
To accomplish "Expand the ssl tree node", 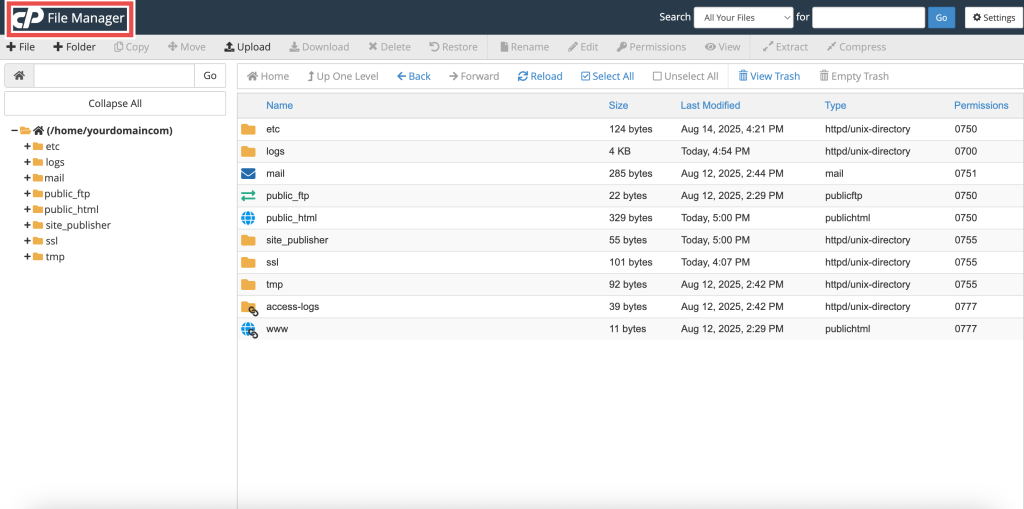I will [x=27, y=240].
